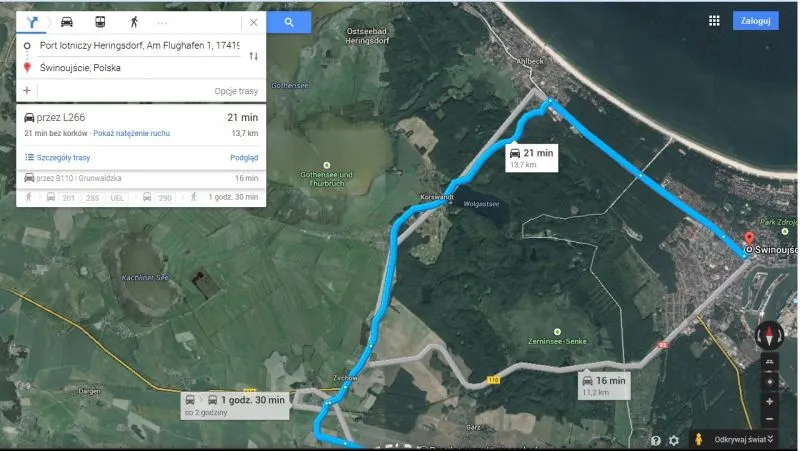Toggle the tilt view button
Screen dimensions: 800x451
[x=769, y=362]
